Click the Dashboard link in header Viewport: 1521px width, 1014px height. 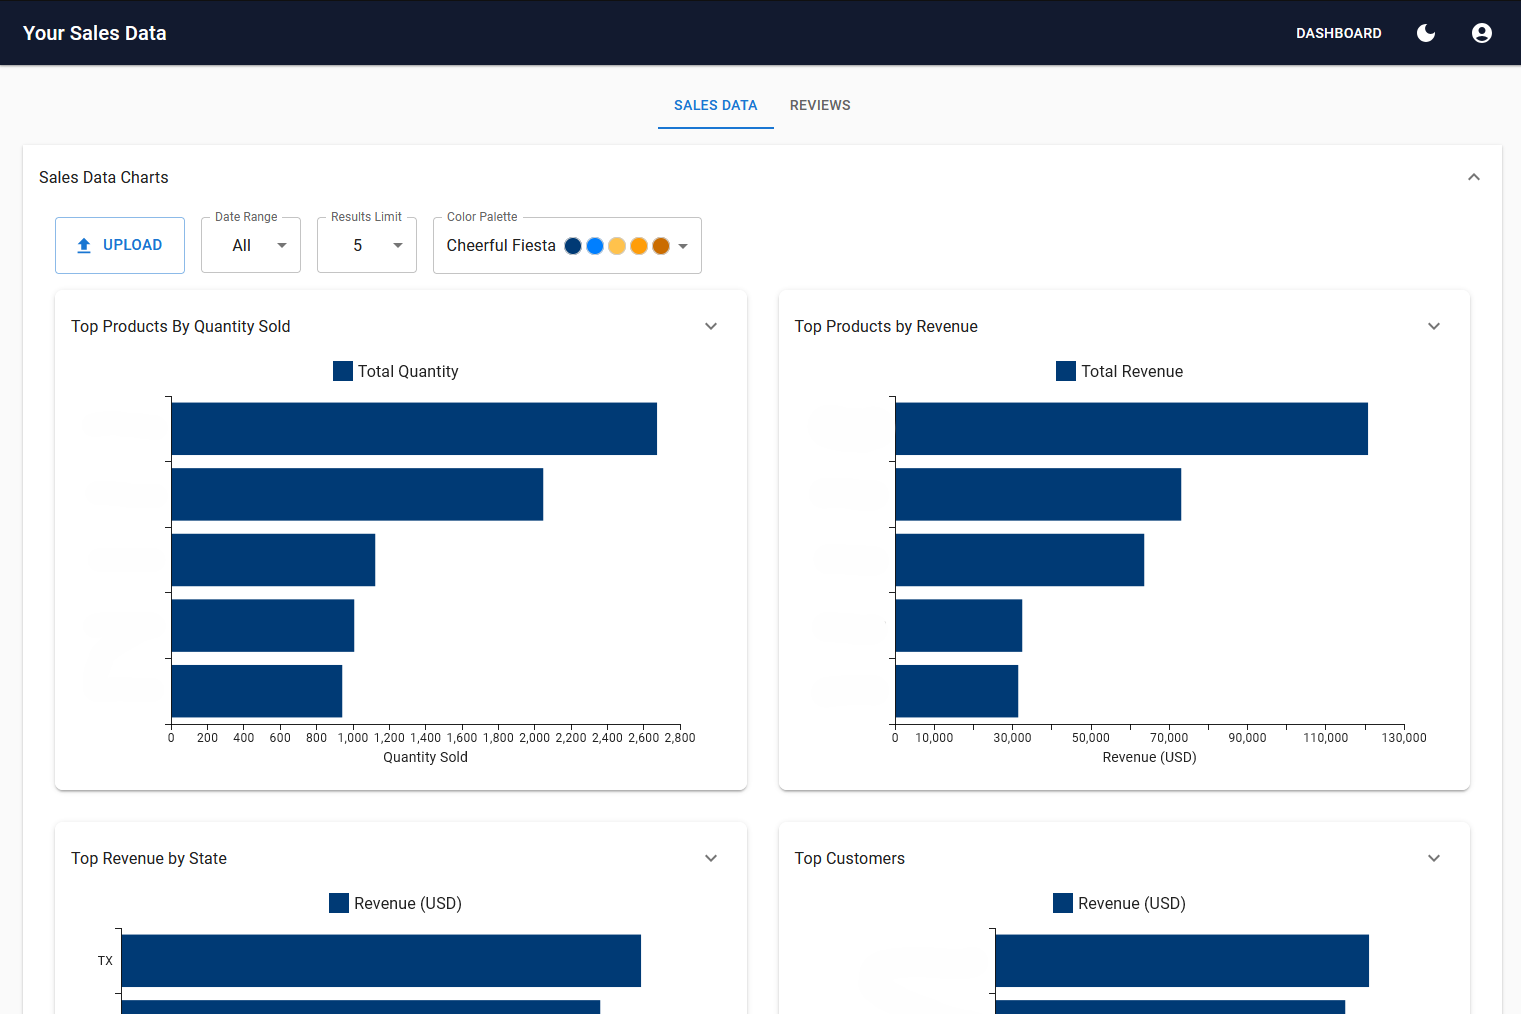pos(1338,33)
